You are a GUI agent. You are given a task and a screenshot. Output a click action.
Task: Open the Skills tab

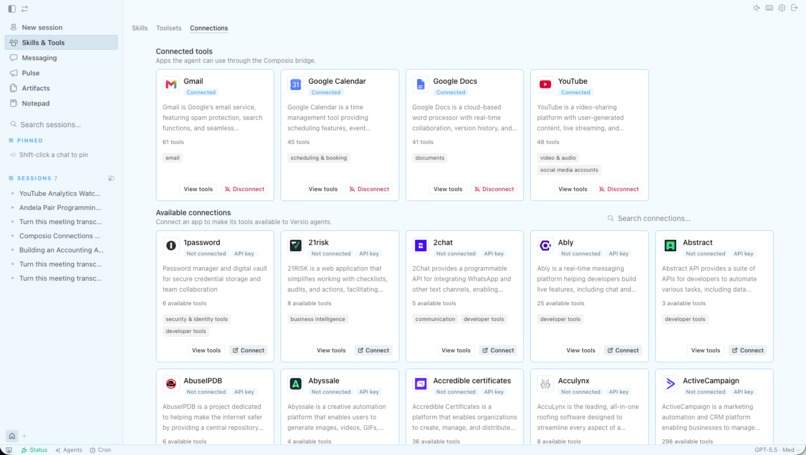(x=139, y=28)
